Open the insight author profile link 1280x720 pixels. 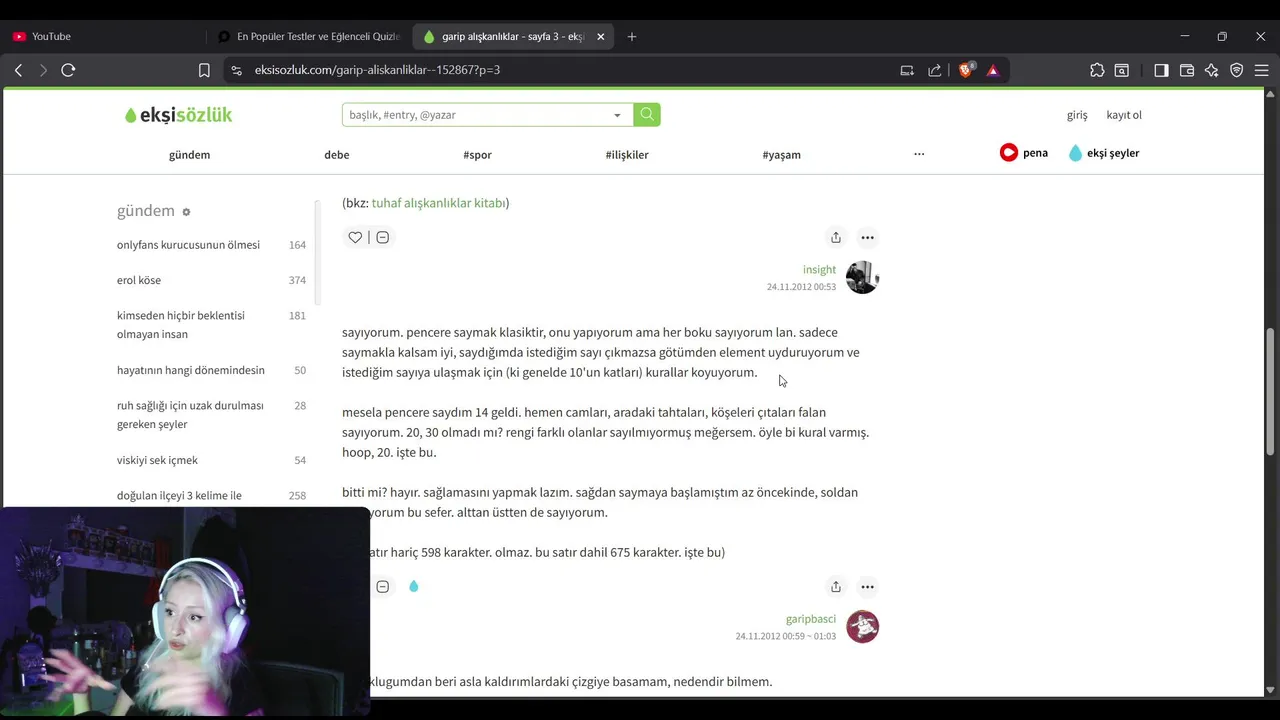819,270
